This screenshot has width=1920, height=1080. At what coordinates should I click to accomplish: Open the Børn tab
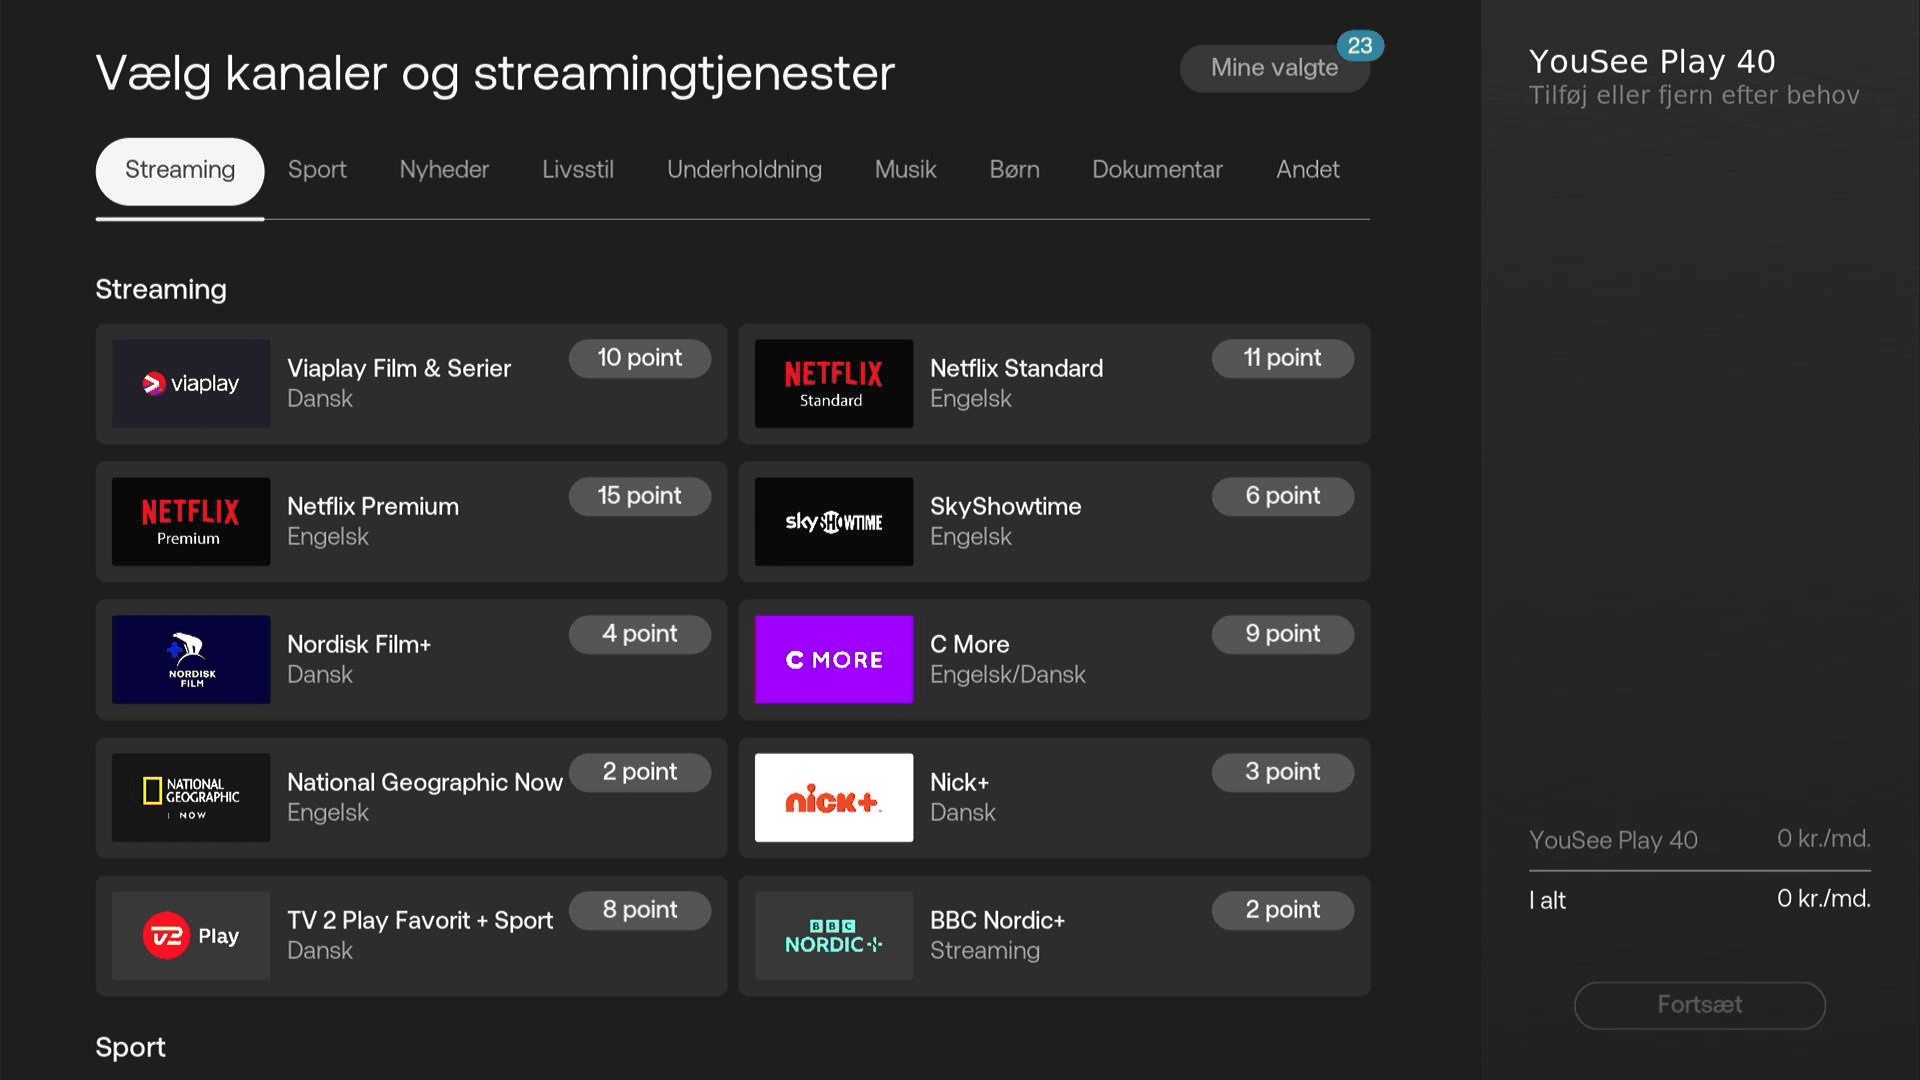(x=1014, y=170)
